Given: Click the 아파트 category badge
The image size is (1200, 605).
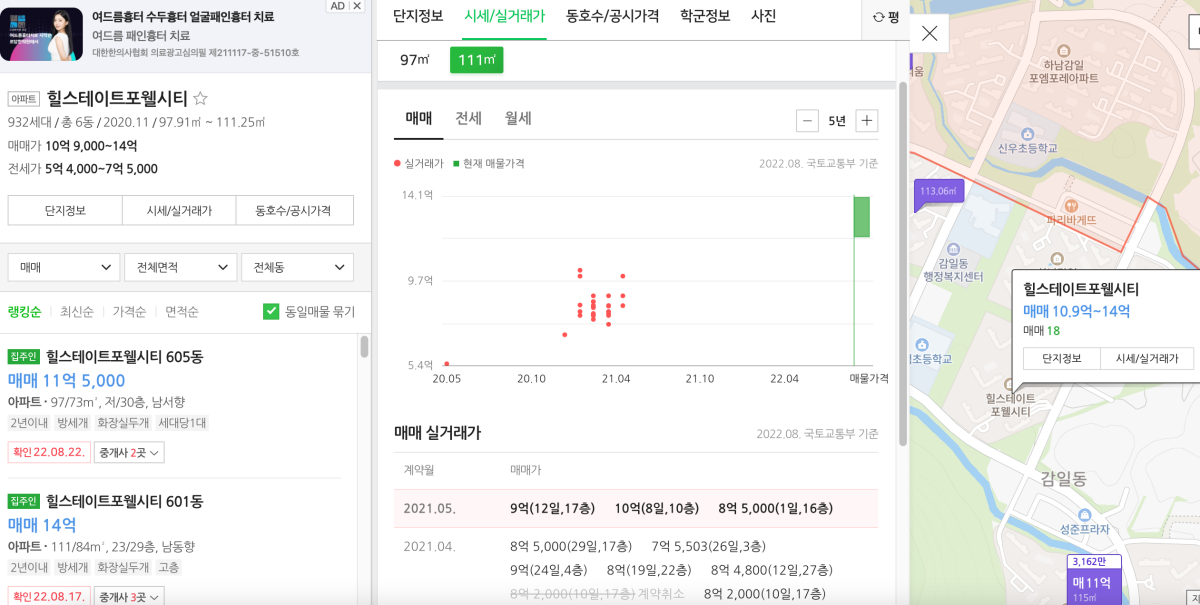Looking at the screenshot, I should 24,99.
